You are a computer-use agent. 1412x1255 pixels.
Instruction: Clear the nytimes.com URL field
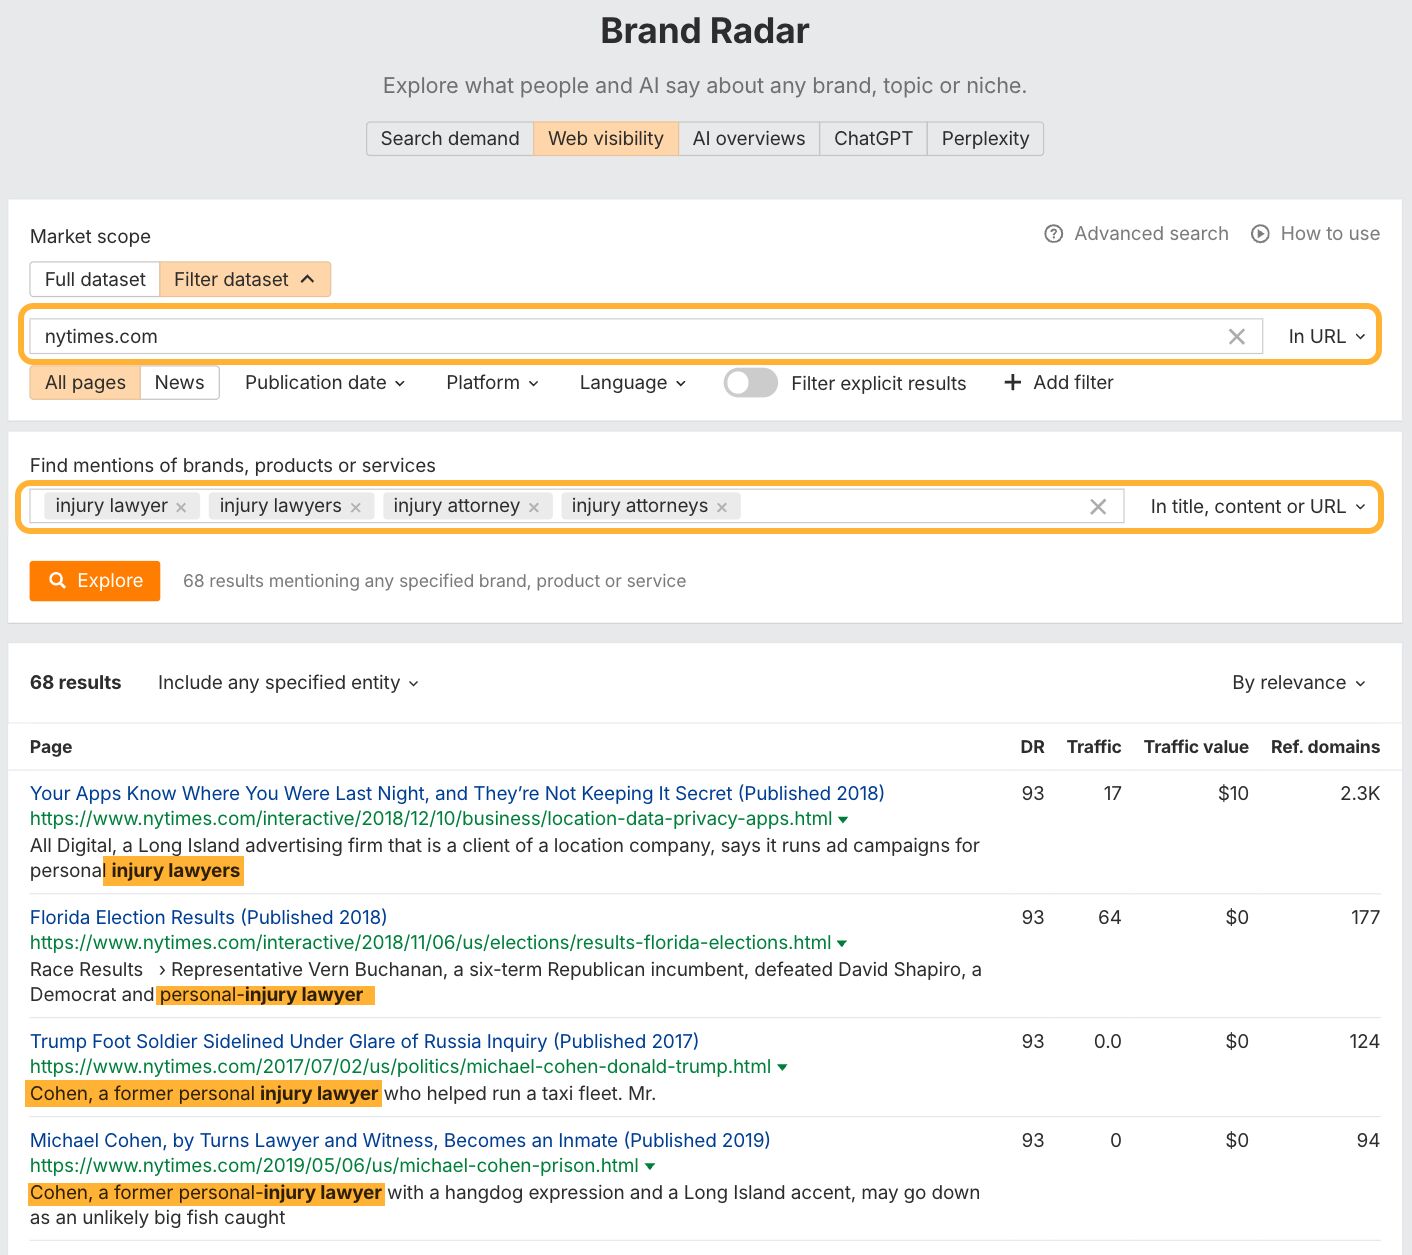(1236, 337)
